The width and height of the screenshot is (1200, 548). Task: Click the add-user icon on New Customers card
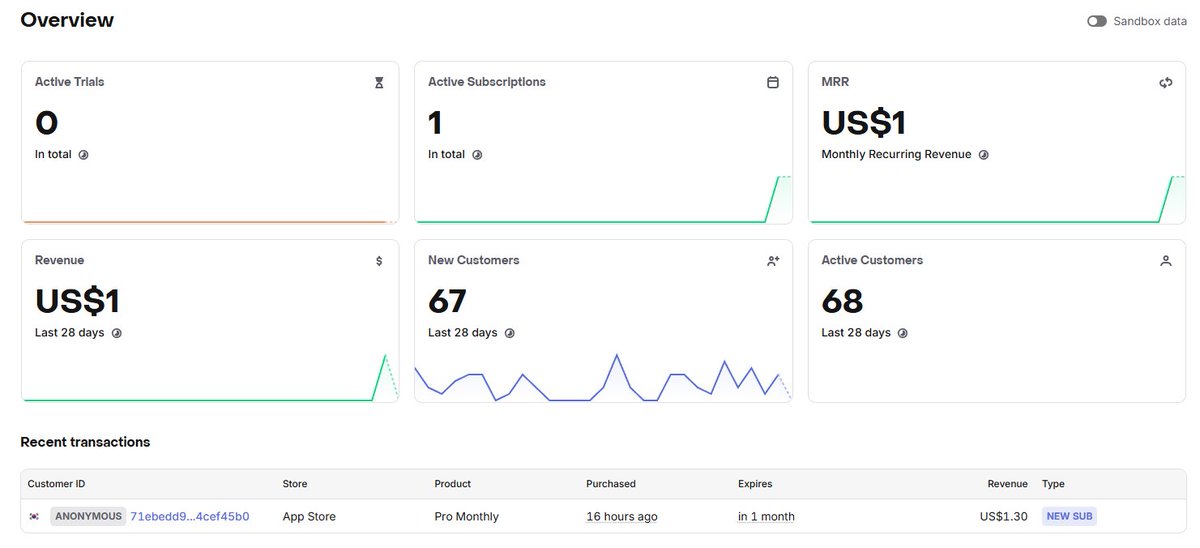[x=773, y=261]
